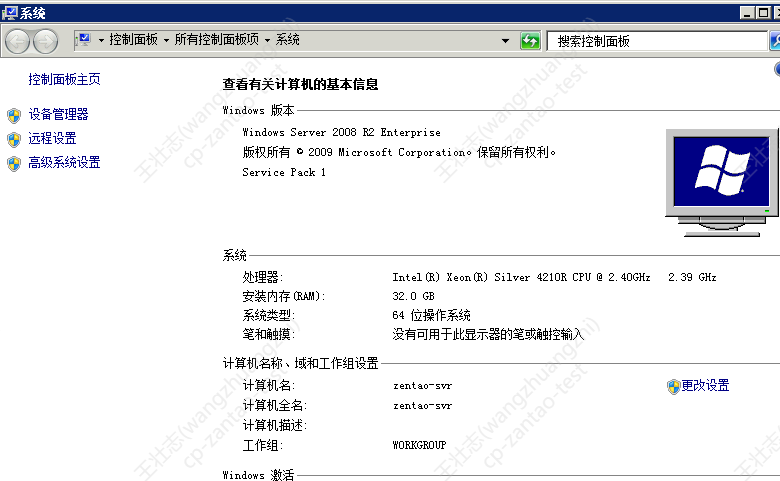Open 设备管理器 link

point(58,114)
